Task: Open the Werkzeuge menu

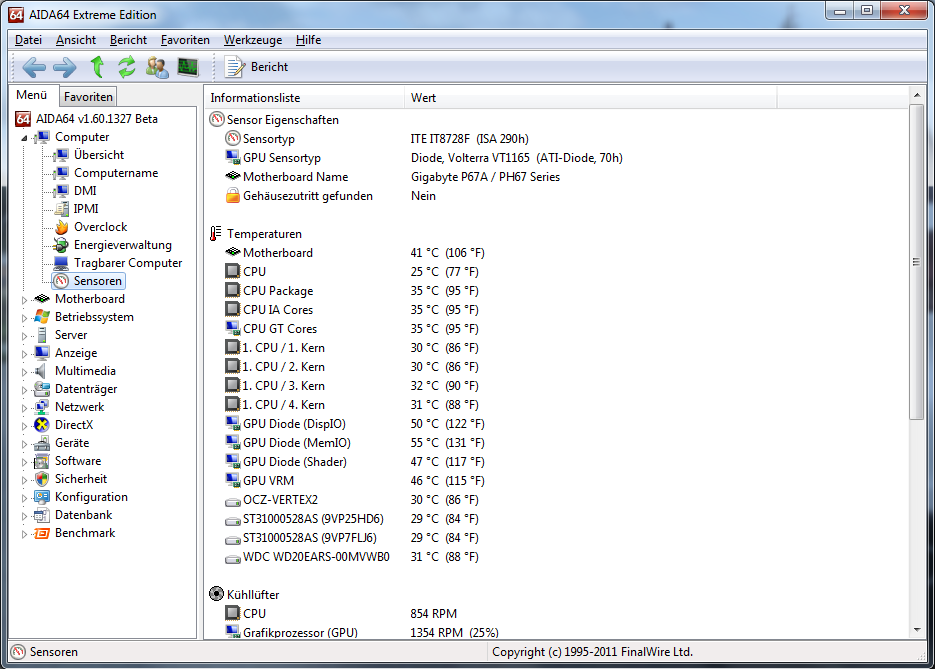Action: (x=253, y=40)
